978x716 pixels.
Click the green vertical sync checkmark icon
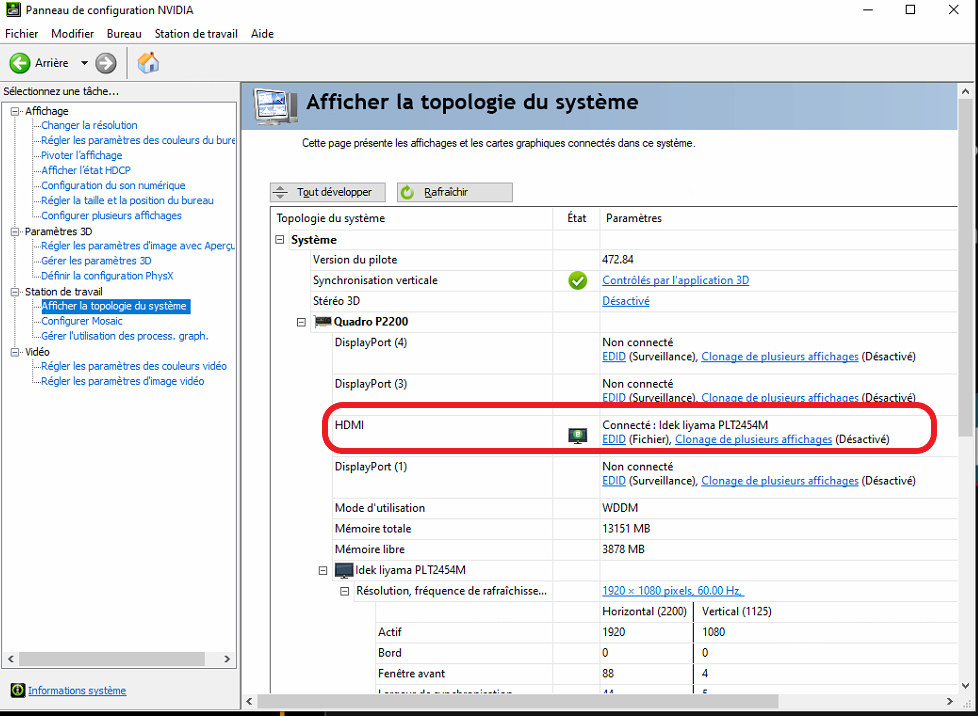click(578, 281)
